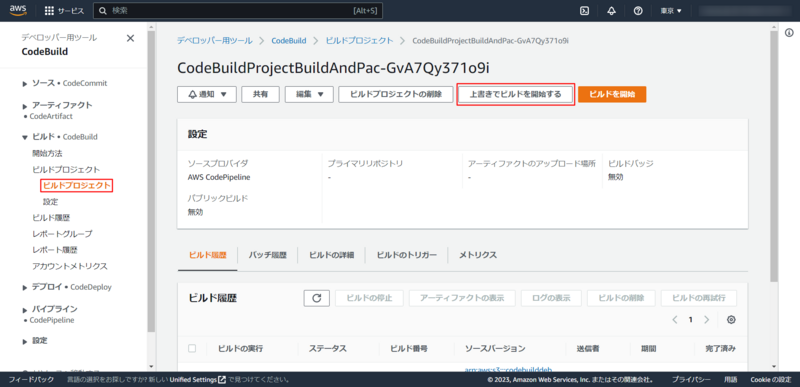The height and width of the screenshot is (387, 800).
Task: Go to previous page of build history
Action: (674, 320)
